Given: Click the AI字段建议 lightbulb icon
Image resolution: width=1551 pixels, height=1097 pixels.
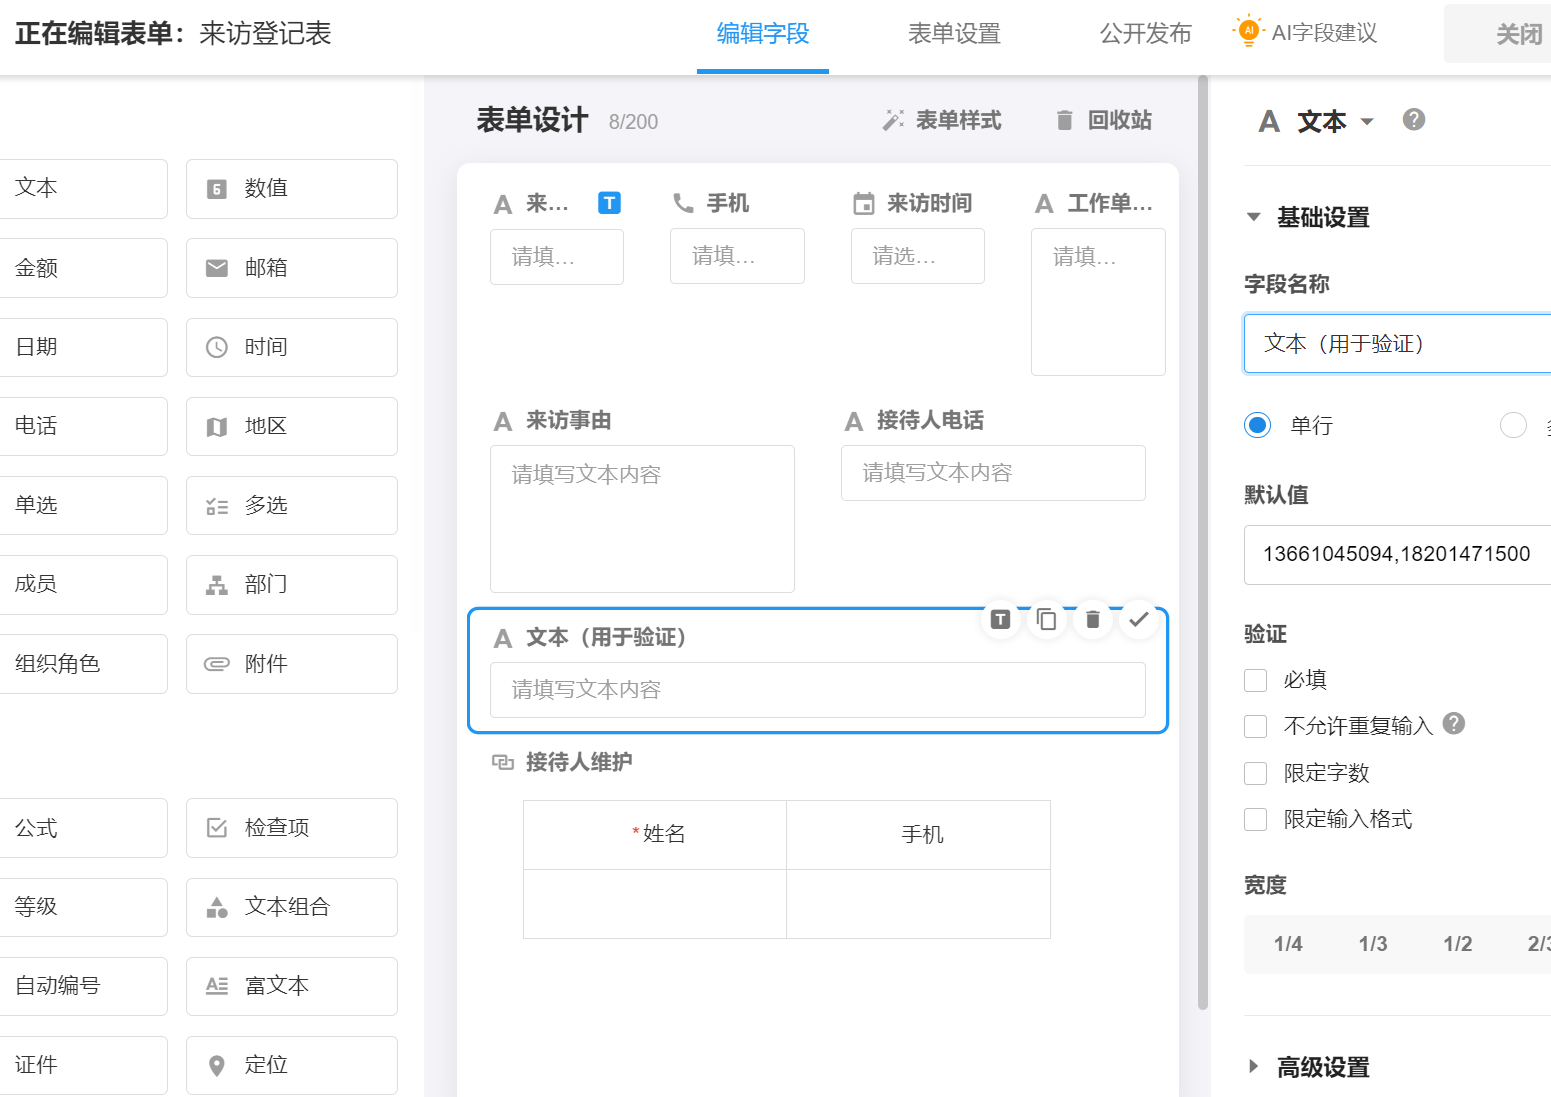Looking at the screenshot, I should (1248, 31).
